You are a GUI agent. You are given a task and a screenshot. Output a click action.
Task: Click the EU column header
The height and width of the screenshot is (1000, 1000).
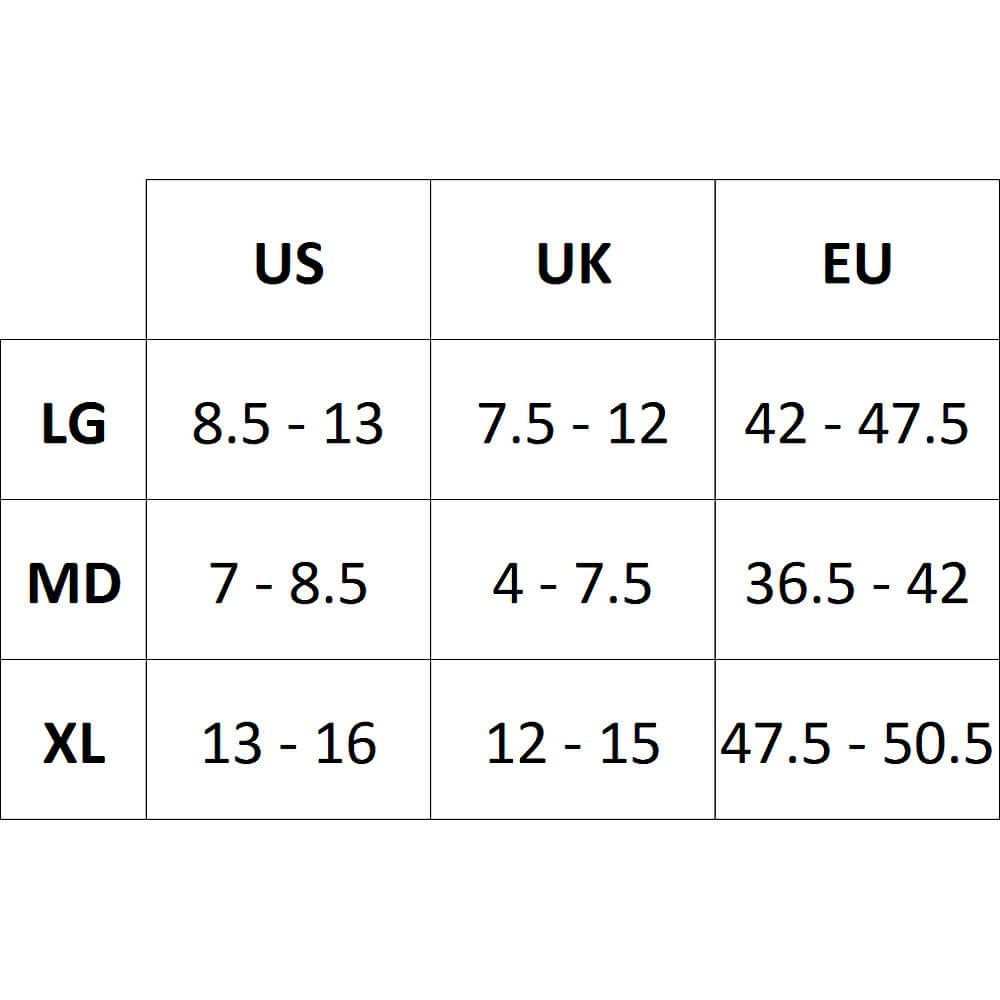point(857,262)
